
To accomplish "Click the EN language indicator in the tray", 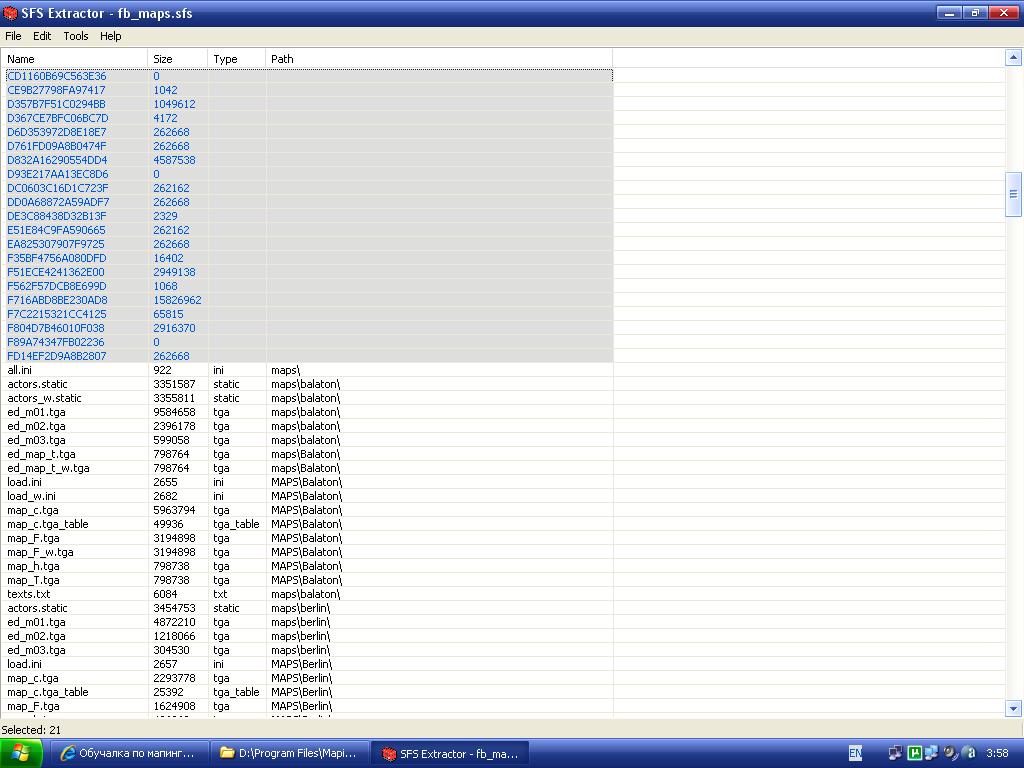I will click(x=855, y=754).
